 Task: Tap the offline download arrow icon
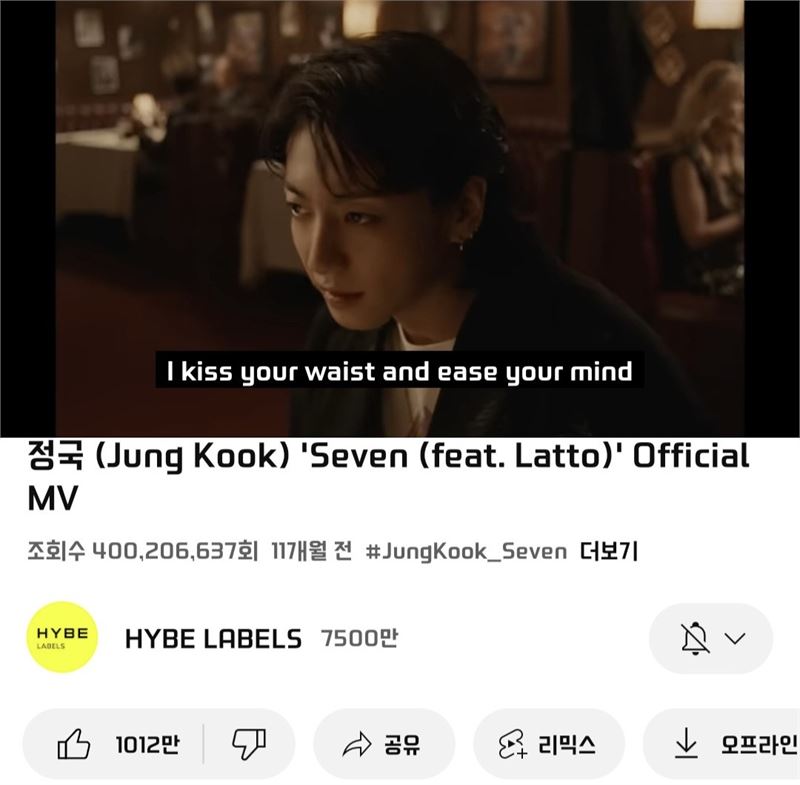point(686,743)
